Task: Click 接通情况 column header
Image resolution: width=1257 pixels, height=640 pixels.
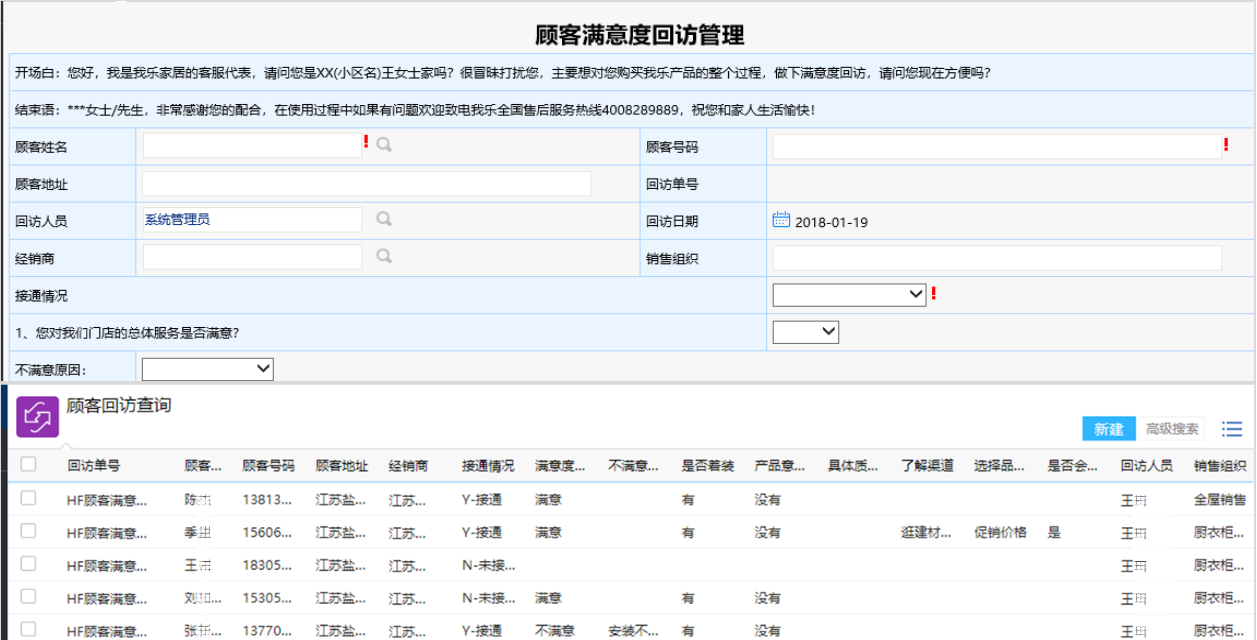Action: (x=488, y=466)
